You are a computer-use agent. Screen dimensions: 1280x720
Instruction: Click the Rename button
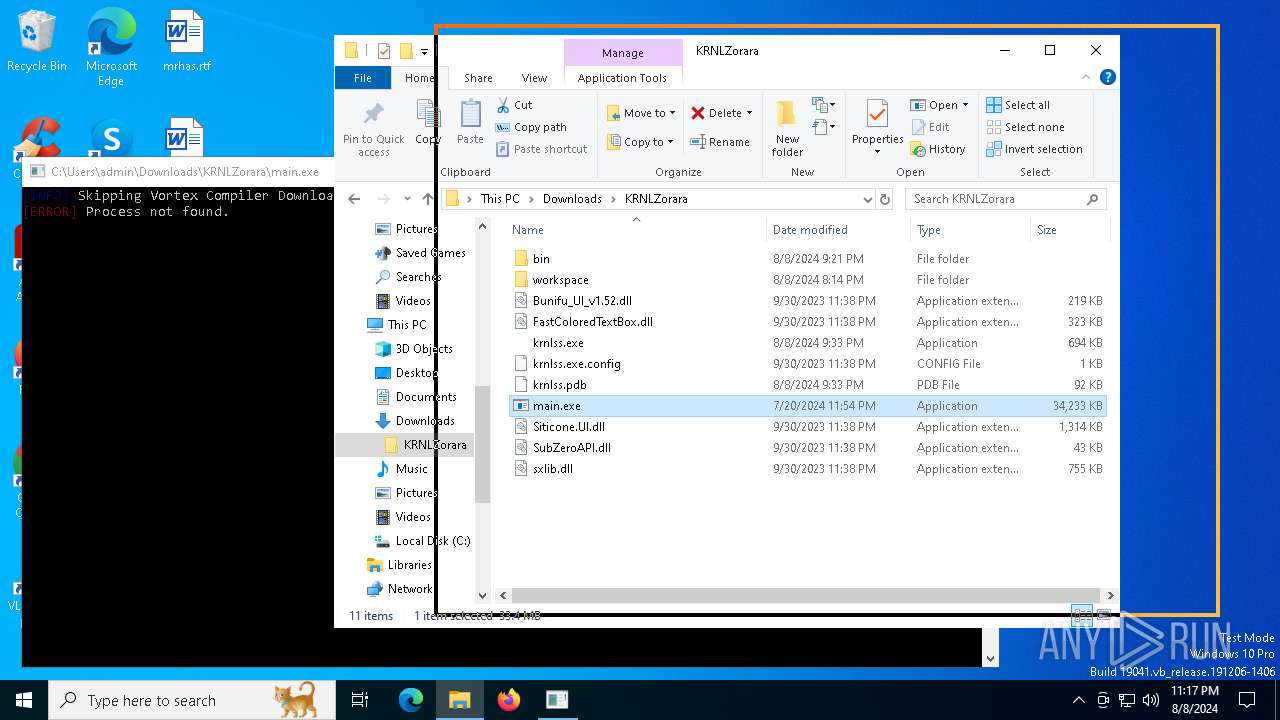coord(720,142)
